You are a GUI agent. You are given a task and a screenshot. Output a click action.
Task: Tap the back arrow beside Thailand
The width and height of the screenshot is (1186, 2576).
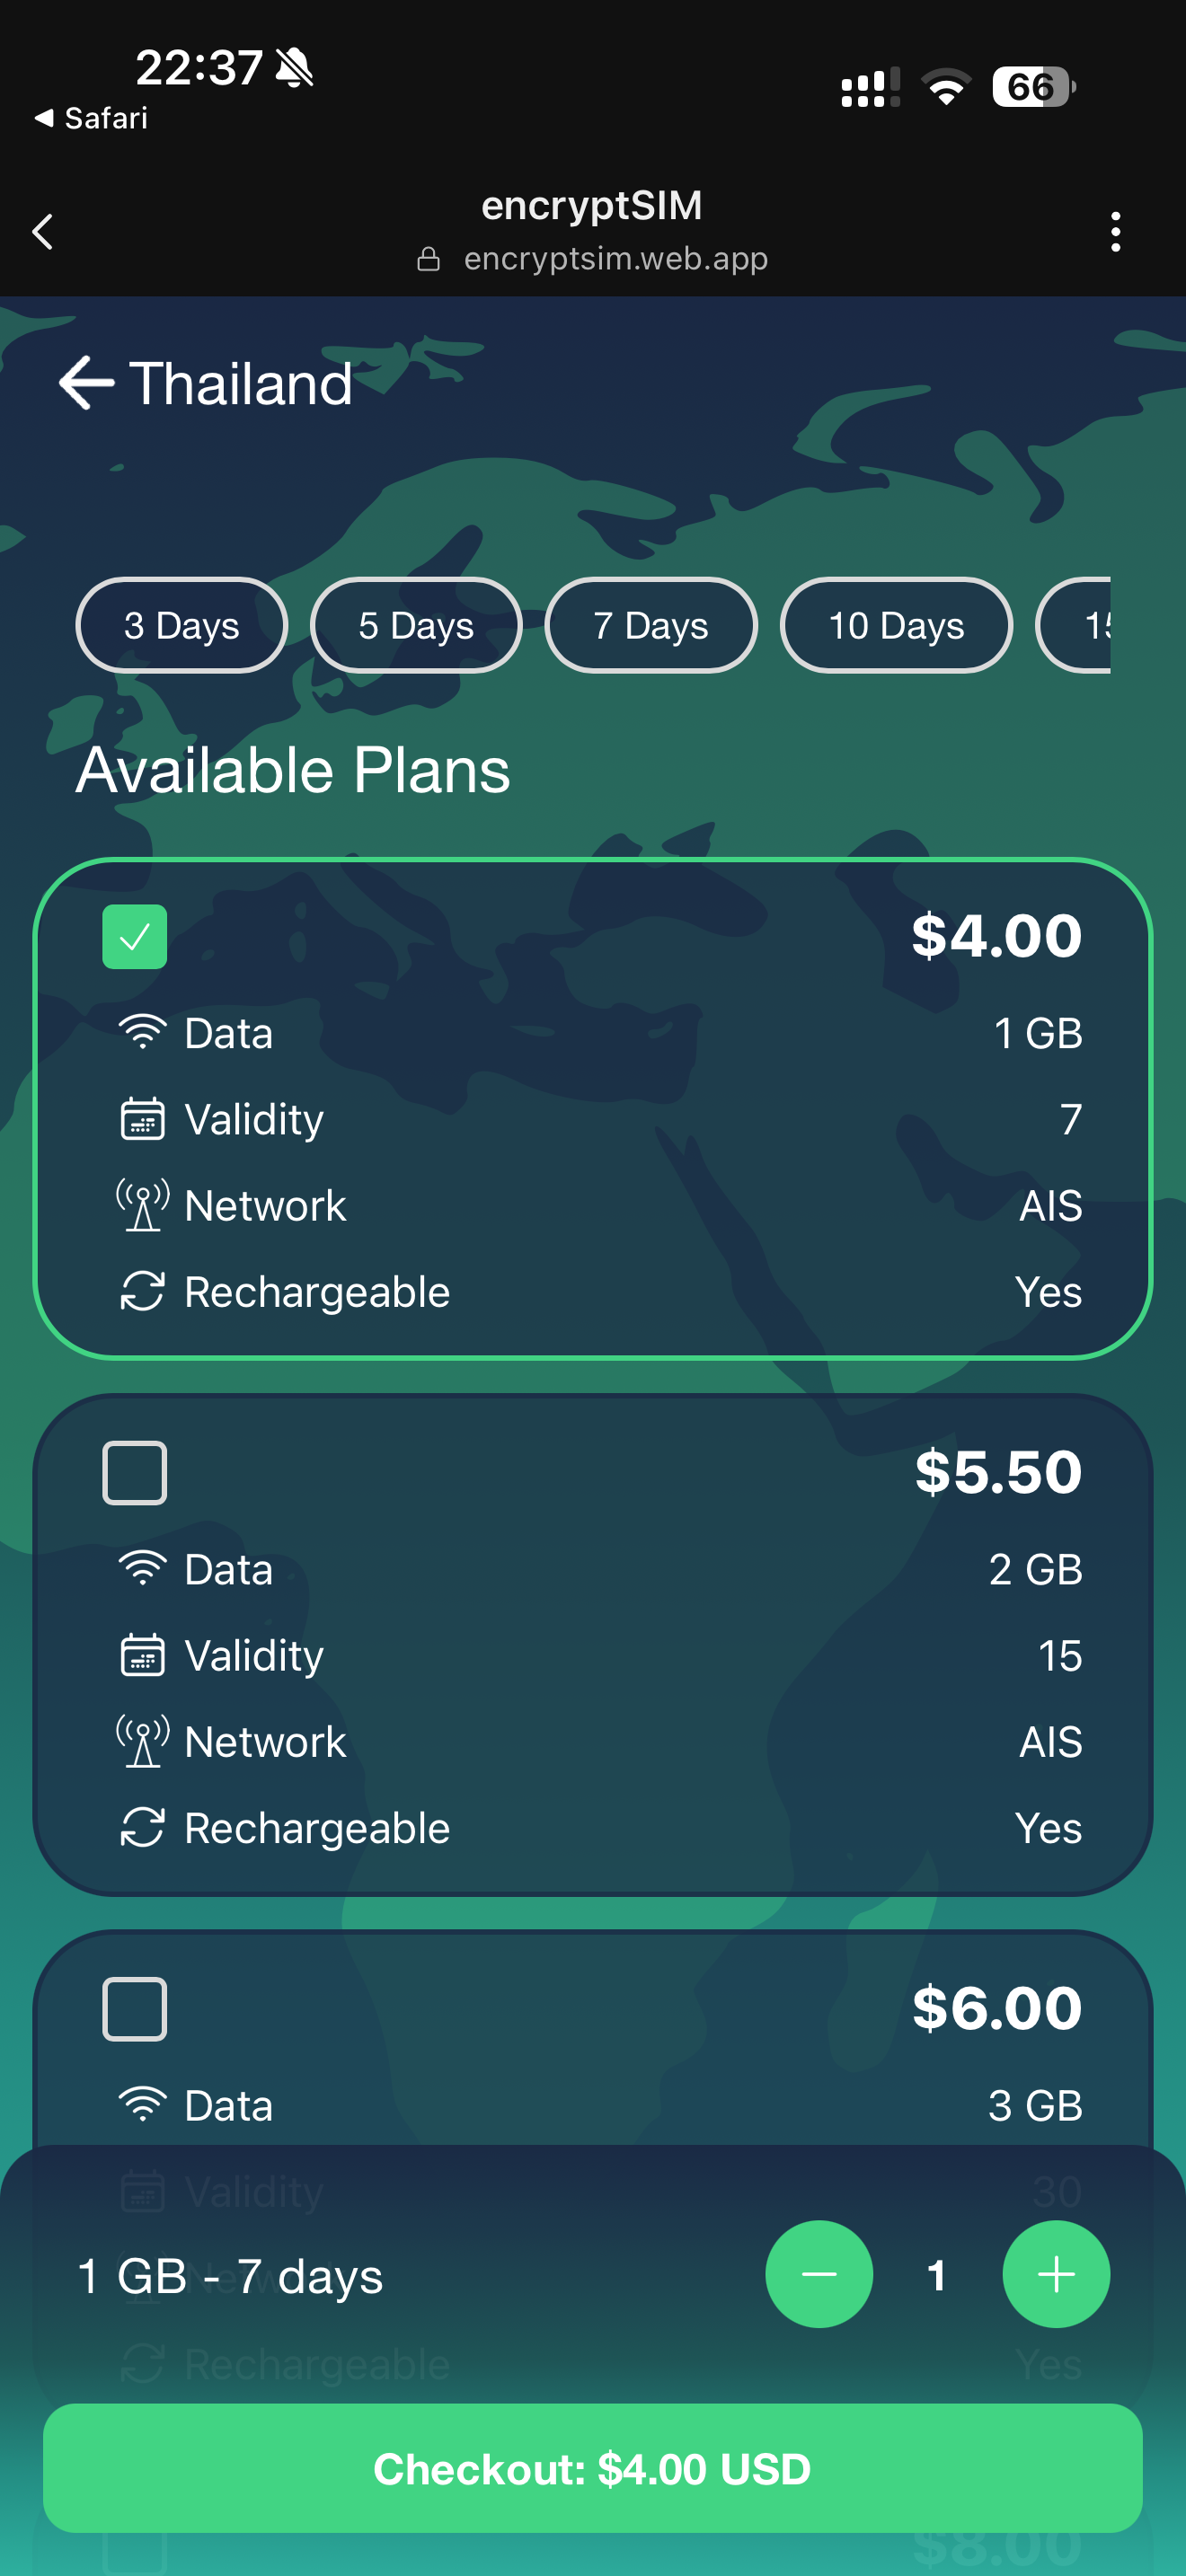point(86,383)
